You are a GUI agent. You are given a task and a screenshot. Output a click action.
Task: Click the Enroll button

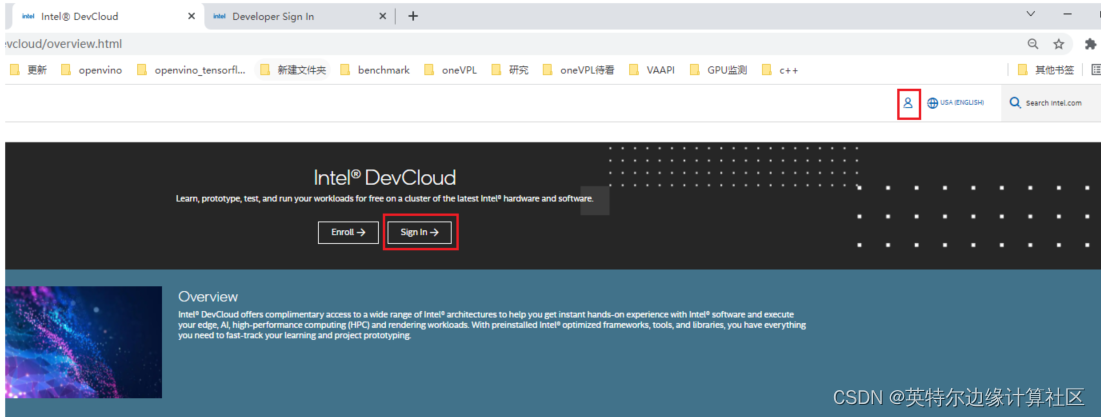click(x=348, y=232)
